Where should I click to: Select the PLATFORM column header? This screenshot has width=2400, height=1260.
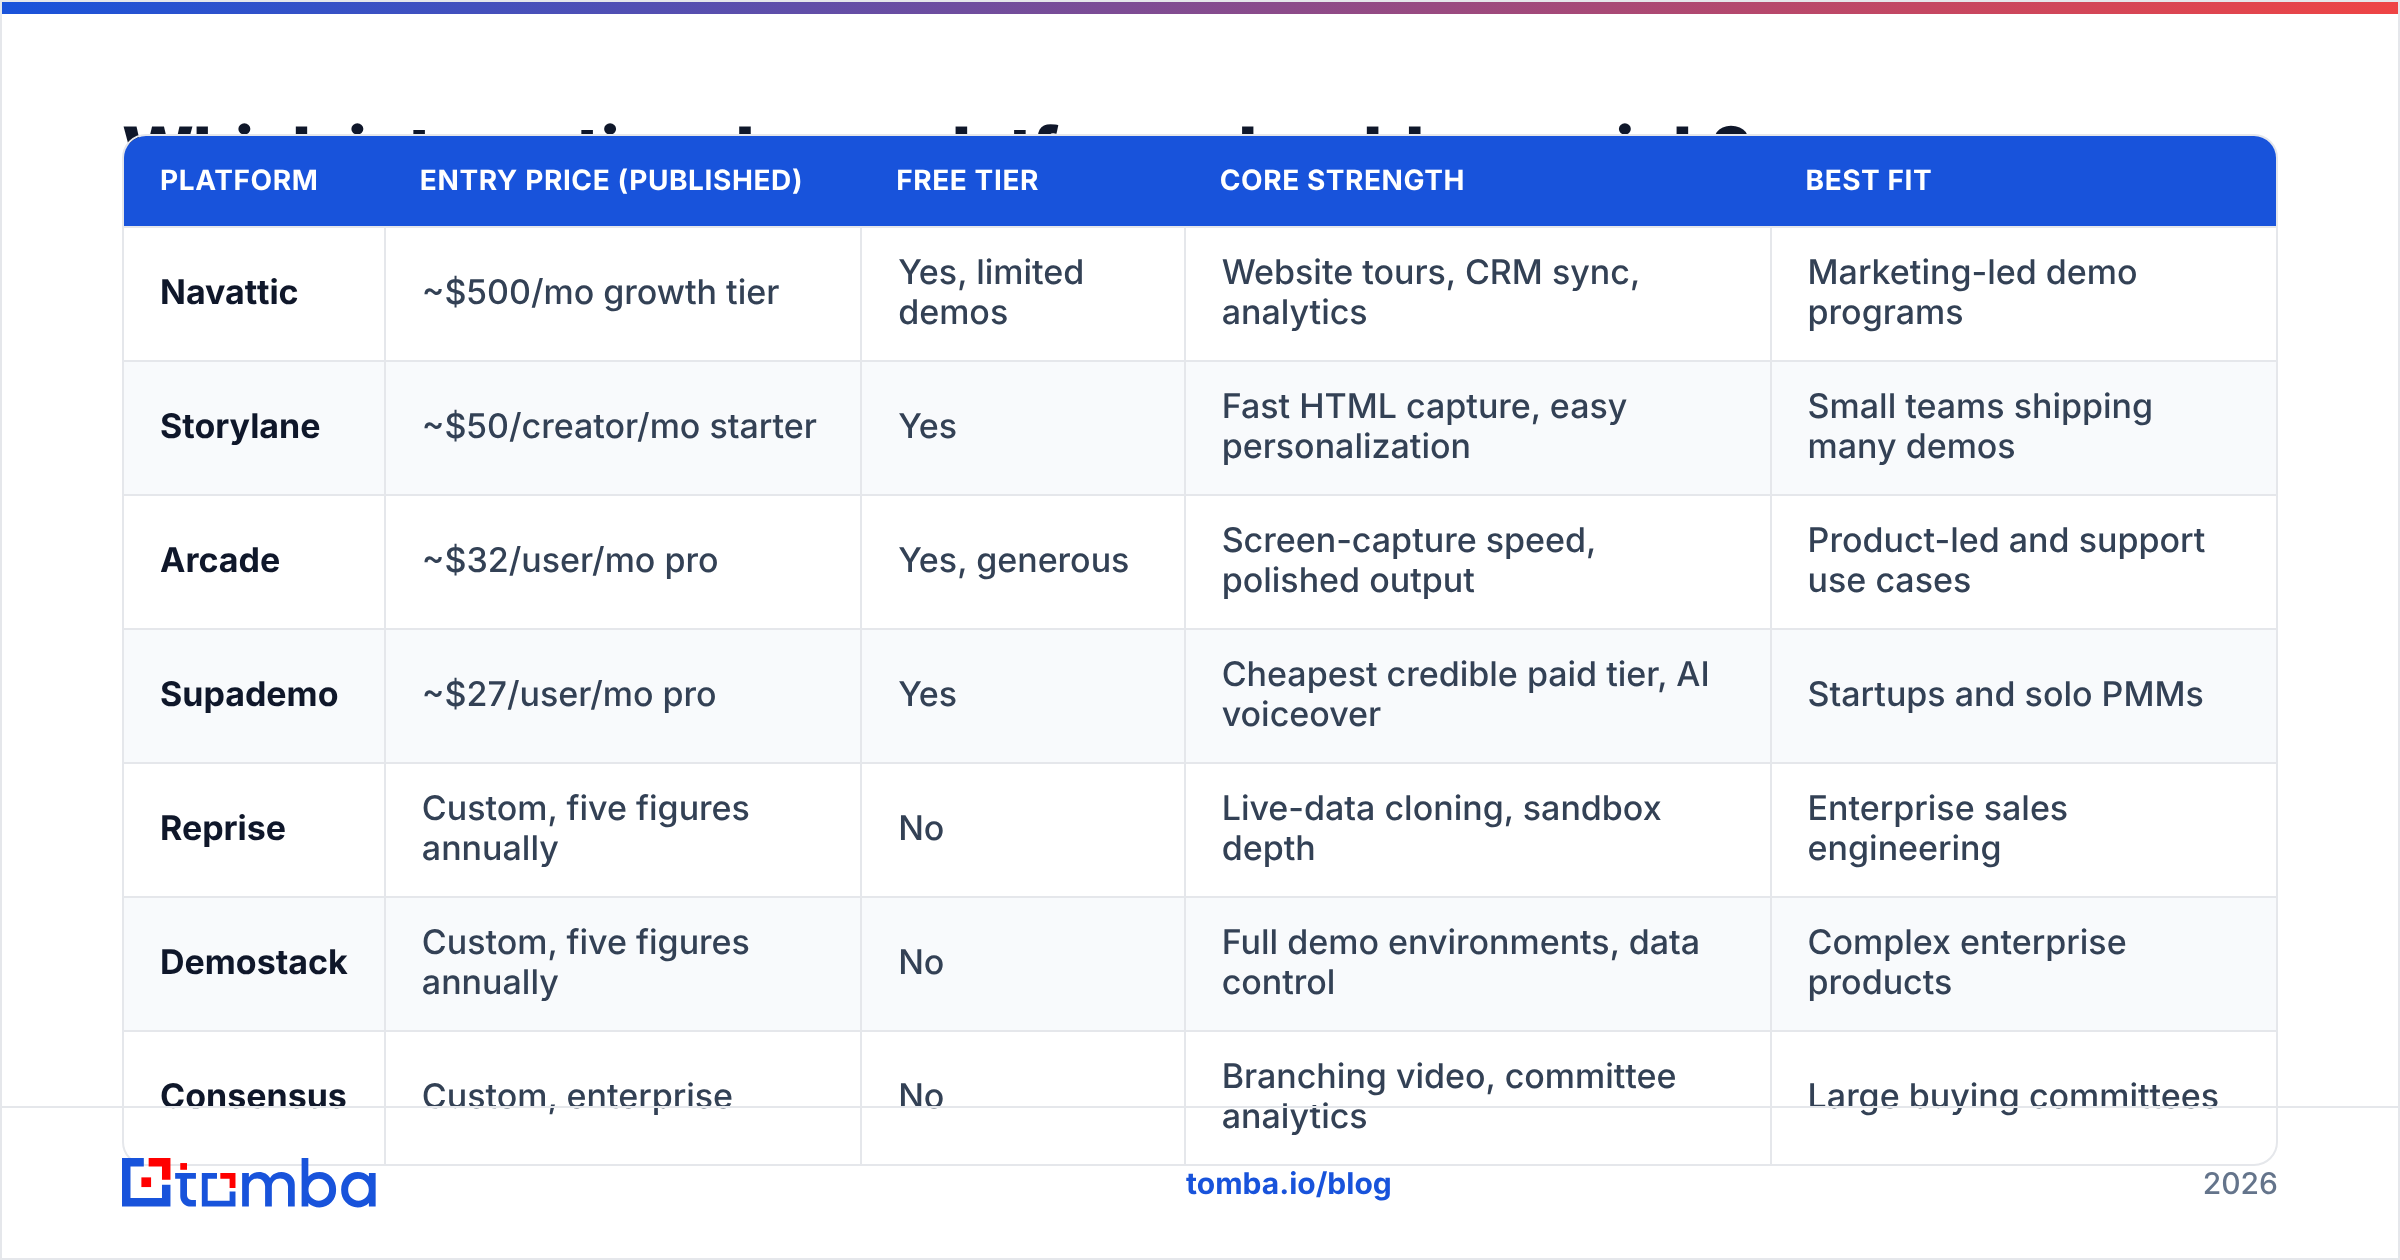click(x=239, y=180)
